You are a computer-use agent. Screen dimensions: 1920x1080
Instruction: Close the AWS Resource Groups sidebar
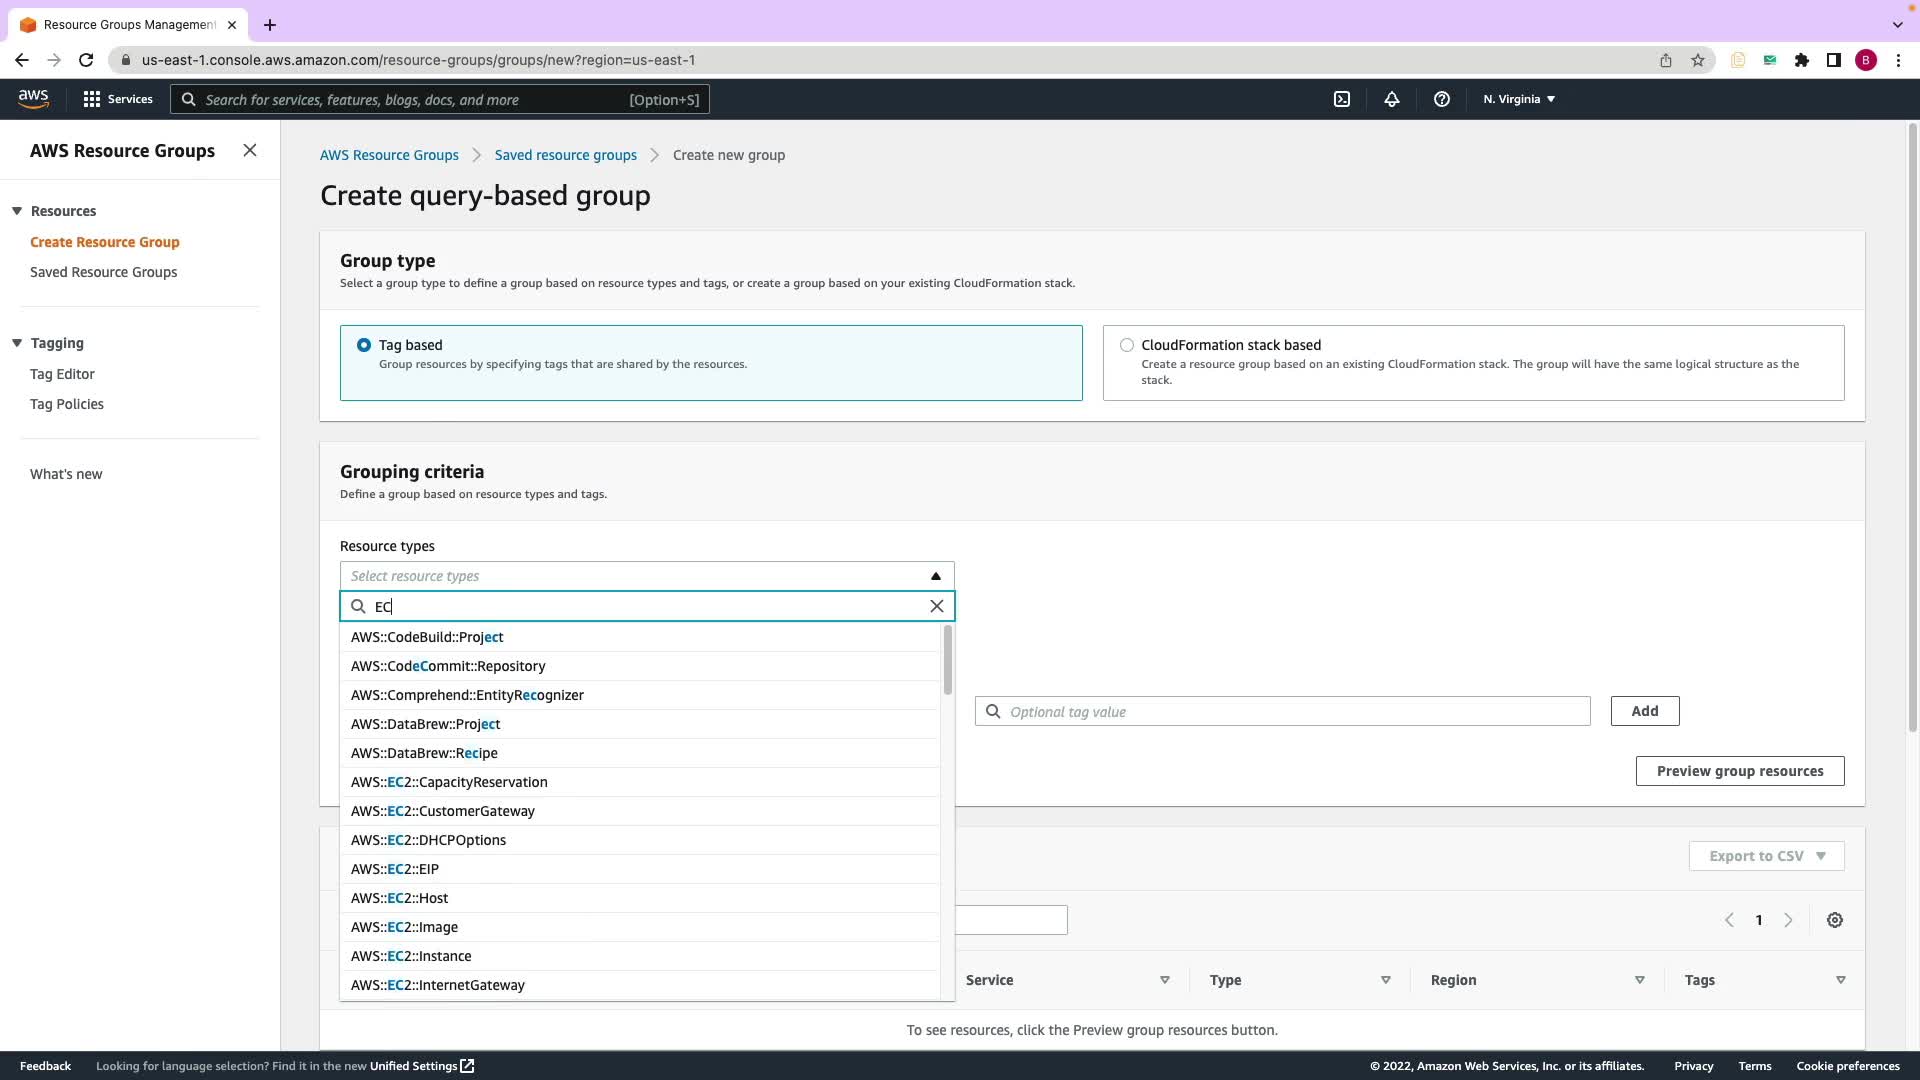(x=250, y=150)
